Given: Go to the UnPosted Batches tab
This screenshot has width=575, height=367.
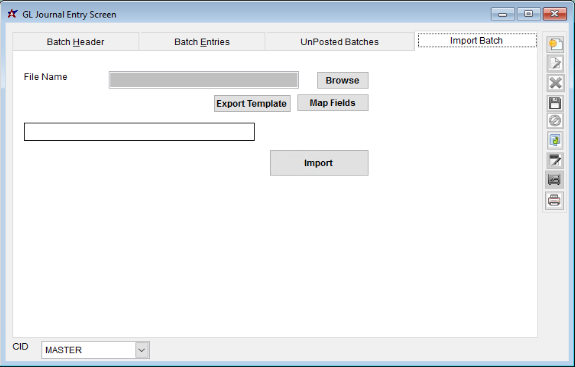Looking at the screenshot, I should (x=340, y=42).
